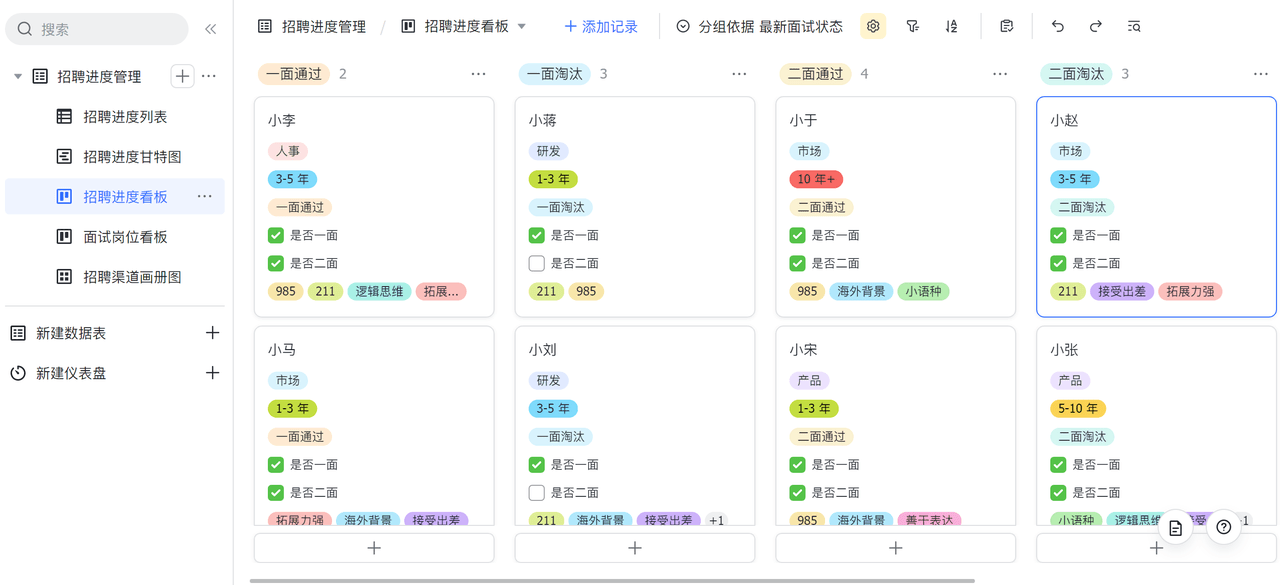This screenshot has width=1280, height=585.
Task: Check 是否二面 on 小蒋's card
Action: (x=537, y=263)
